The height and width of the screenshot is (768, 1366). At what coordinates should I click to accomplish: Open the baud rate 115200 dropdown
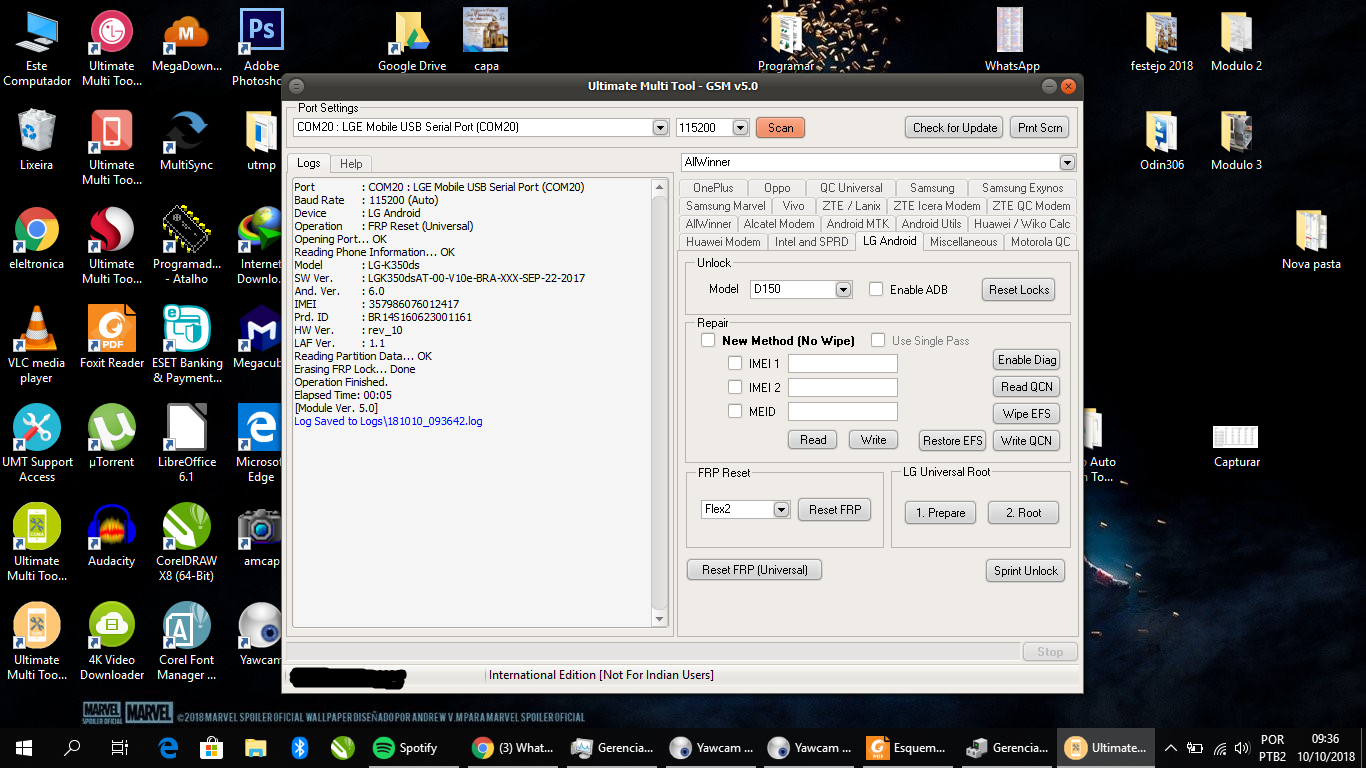click(740, 128)
